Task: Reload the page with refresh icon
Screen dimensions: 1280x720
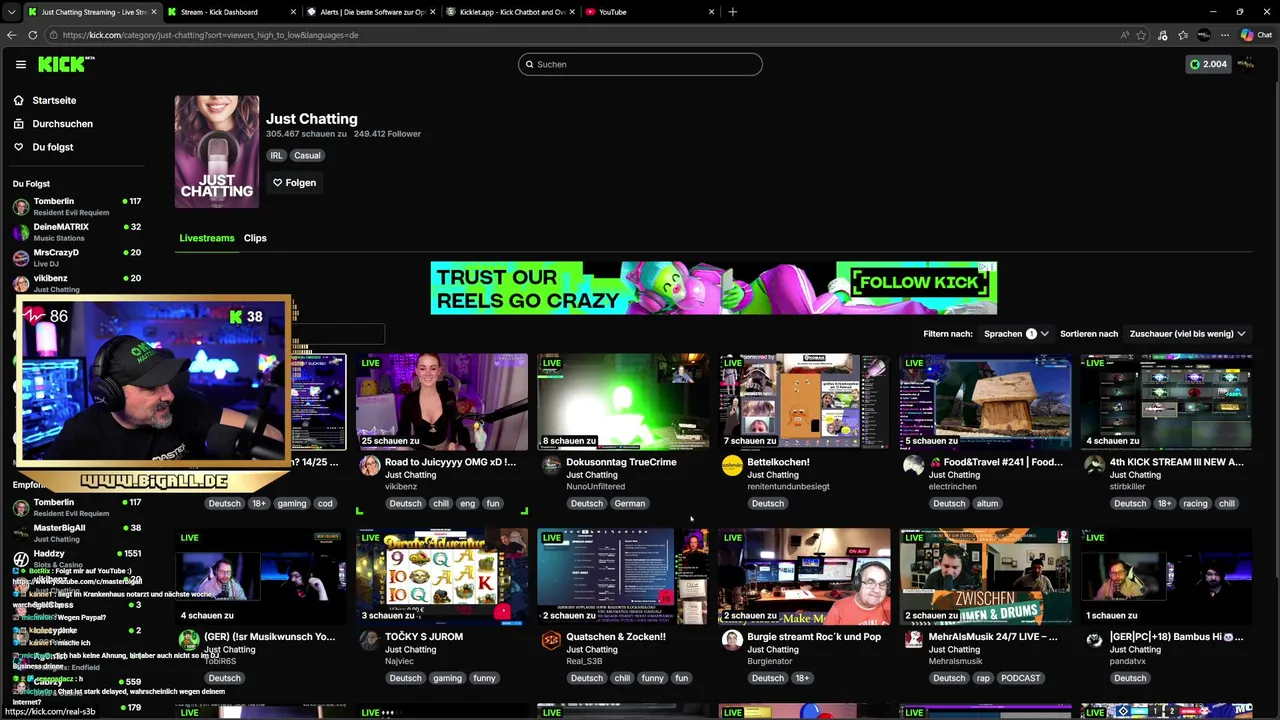Action: [x=32, y=35]
